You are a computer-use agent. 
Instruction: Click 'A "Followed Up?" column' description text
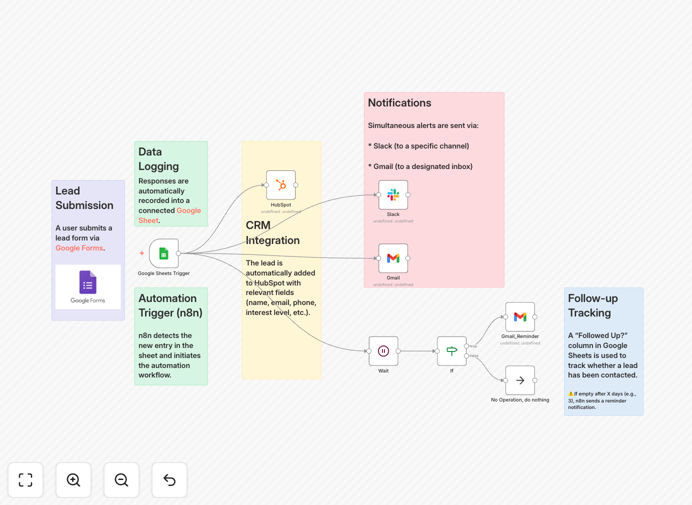coord(602,355)
